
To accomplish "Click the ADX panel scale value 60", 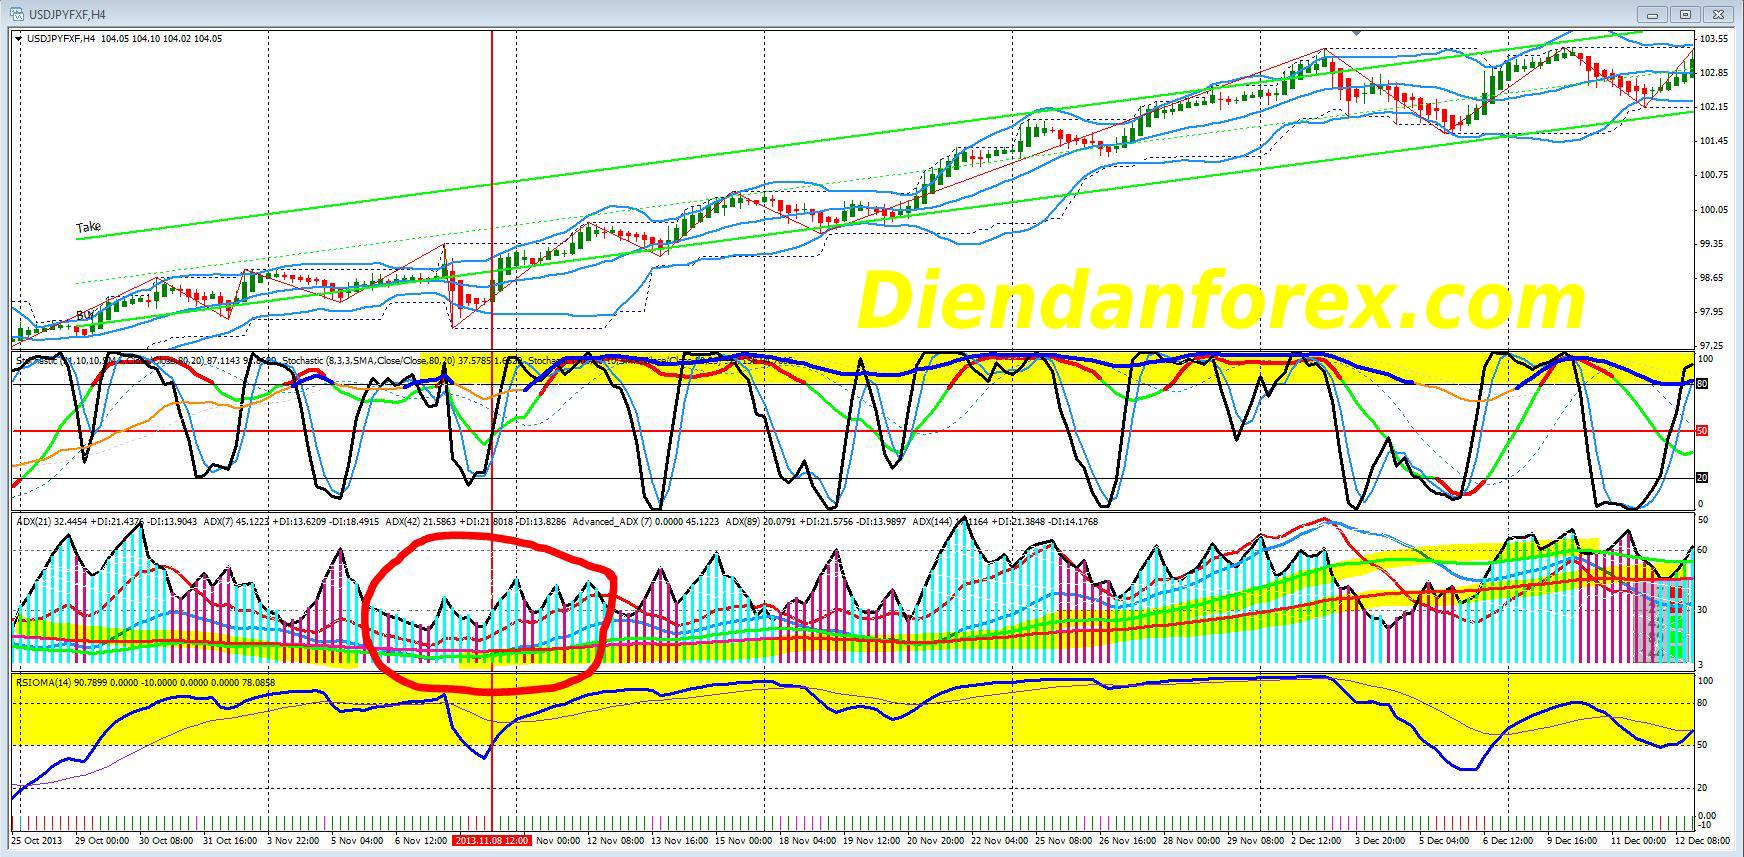I will tap(1702, 550).
